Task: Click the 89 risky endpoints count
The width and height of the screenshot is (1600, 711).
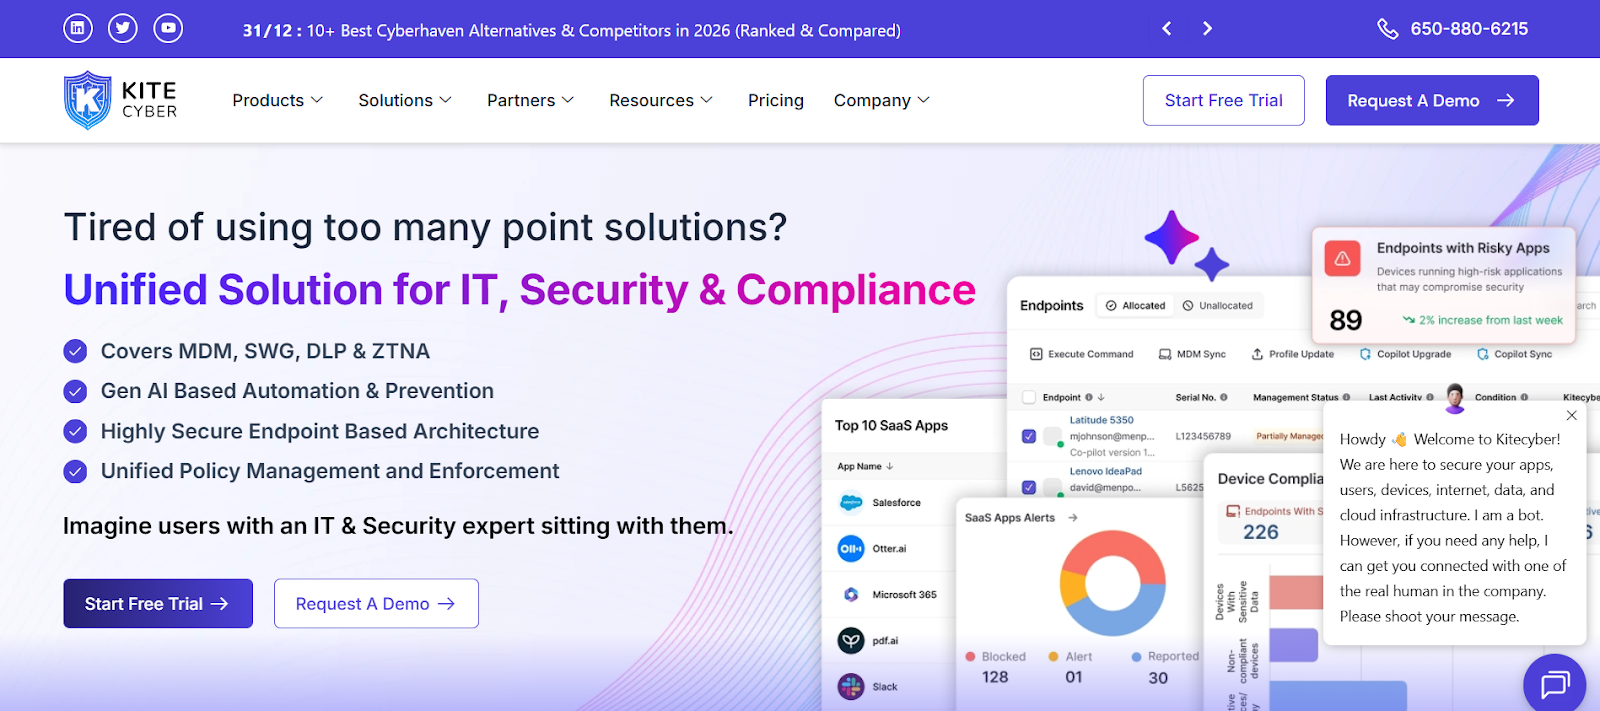Action: click(1346, 320)
